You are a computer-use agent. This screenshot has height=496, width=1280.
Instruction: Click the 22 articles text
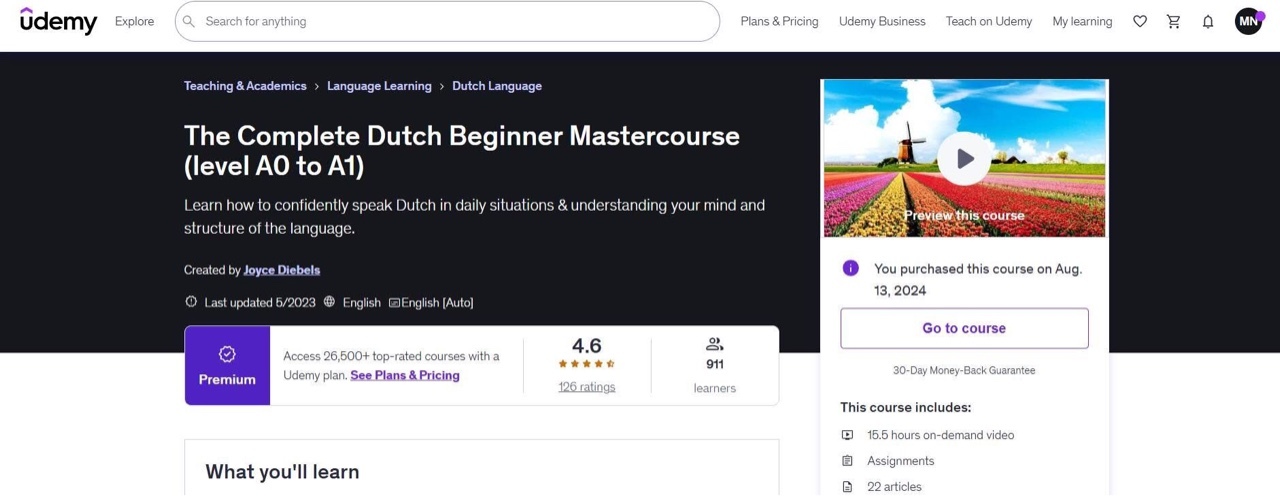[x=895, y=487]
